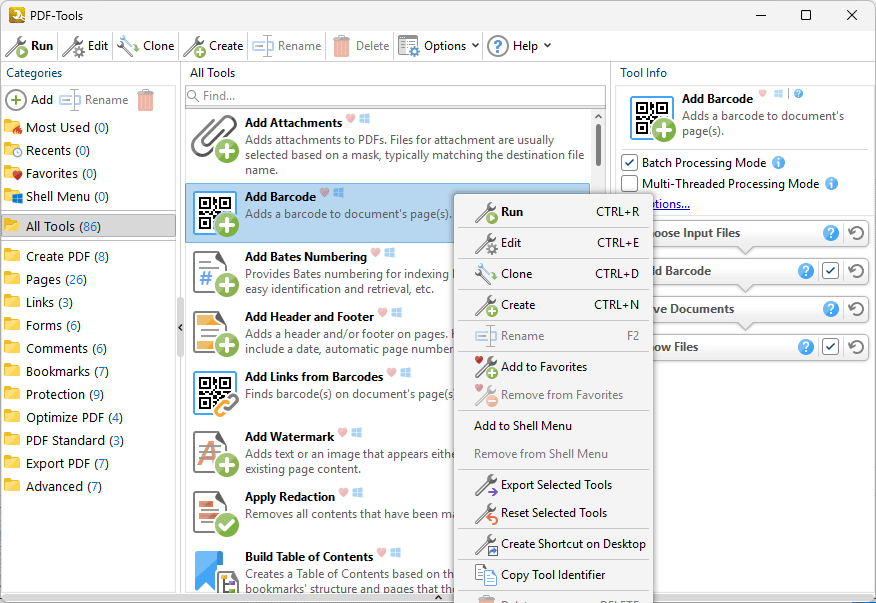Collapse the Categories pane with arrow

[180, 327]
